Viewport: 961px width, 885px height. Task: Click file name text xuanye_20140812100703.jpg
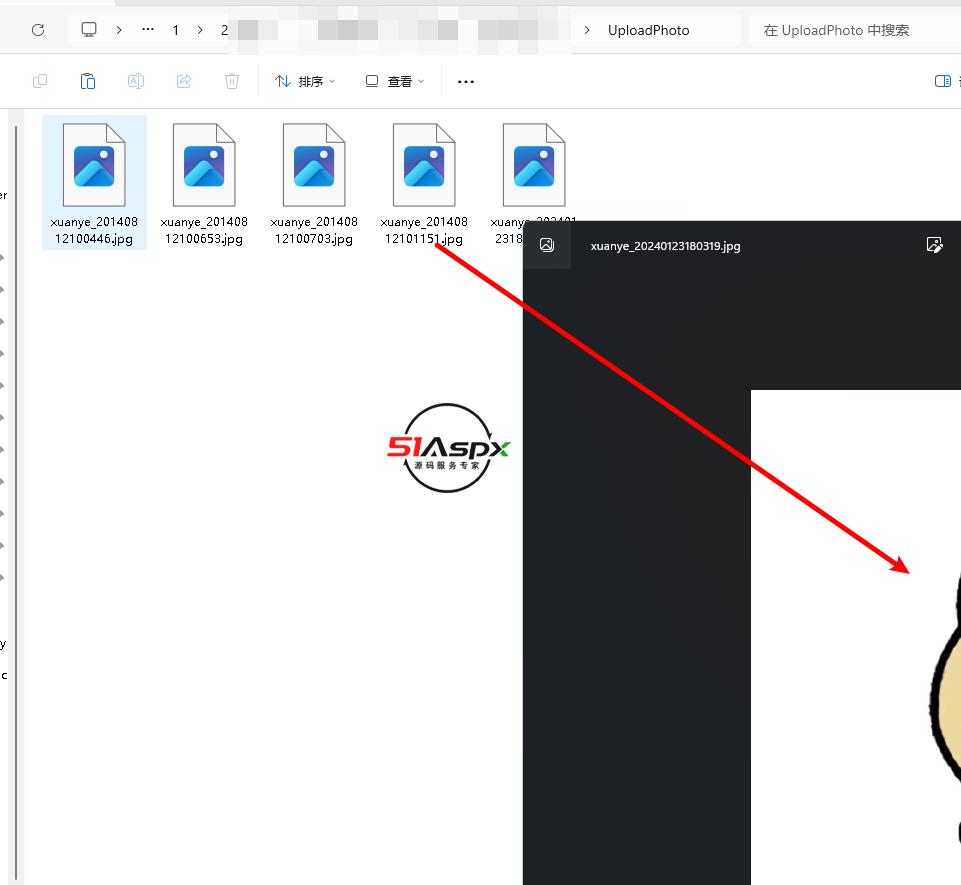coord(314,230)
